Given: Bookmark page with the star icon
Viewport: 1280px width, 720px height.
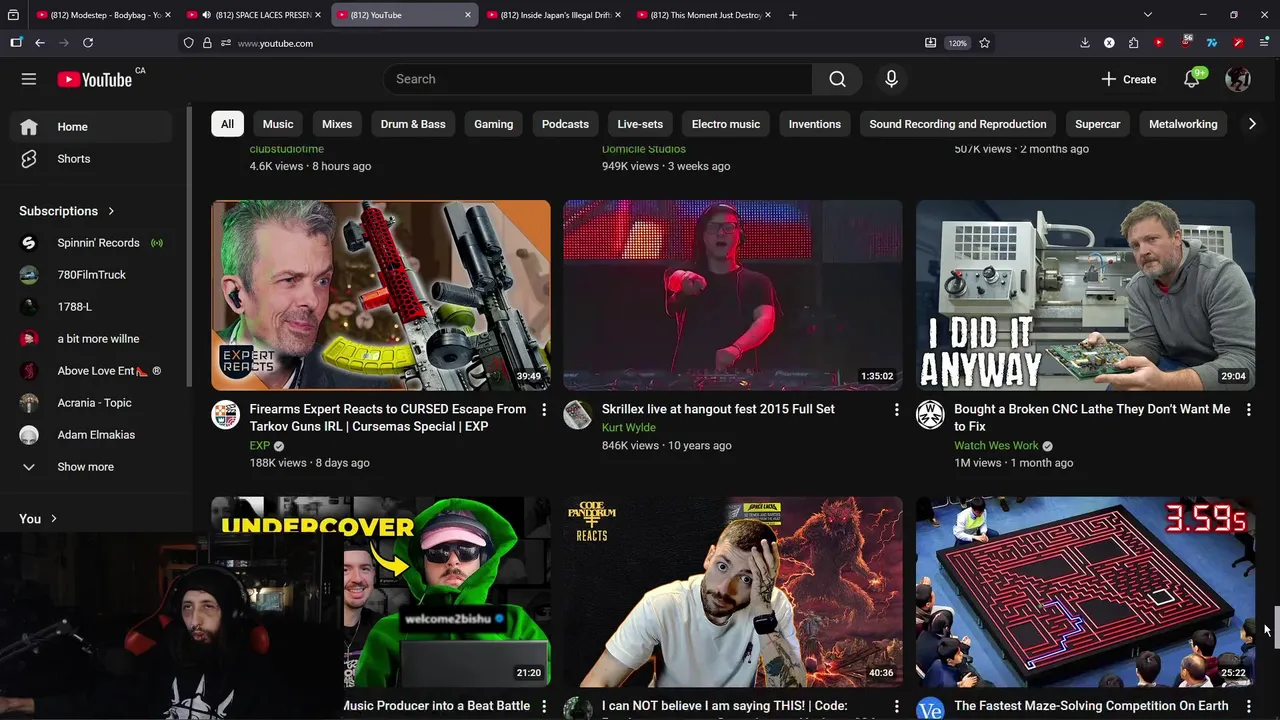Looking at the screenshot, I should tap(985, 43).
